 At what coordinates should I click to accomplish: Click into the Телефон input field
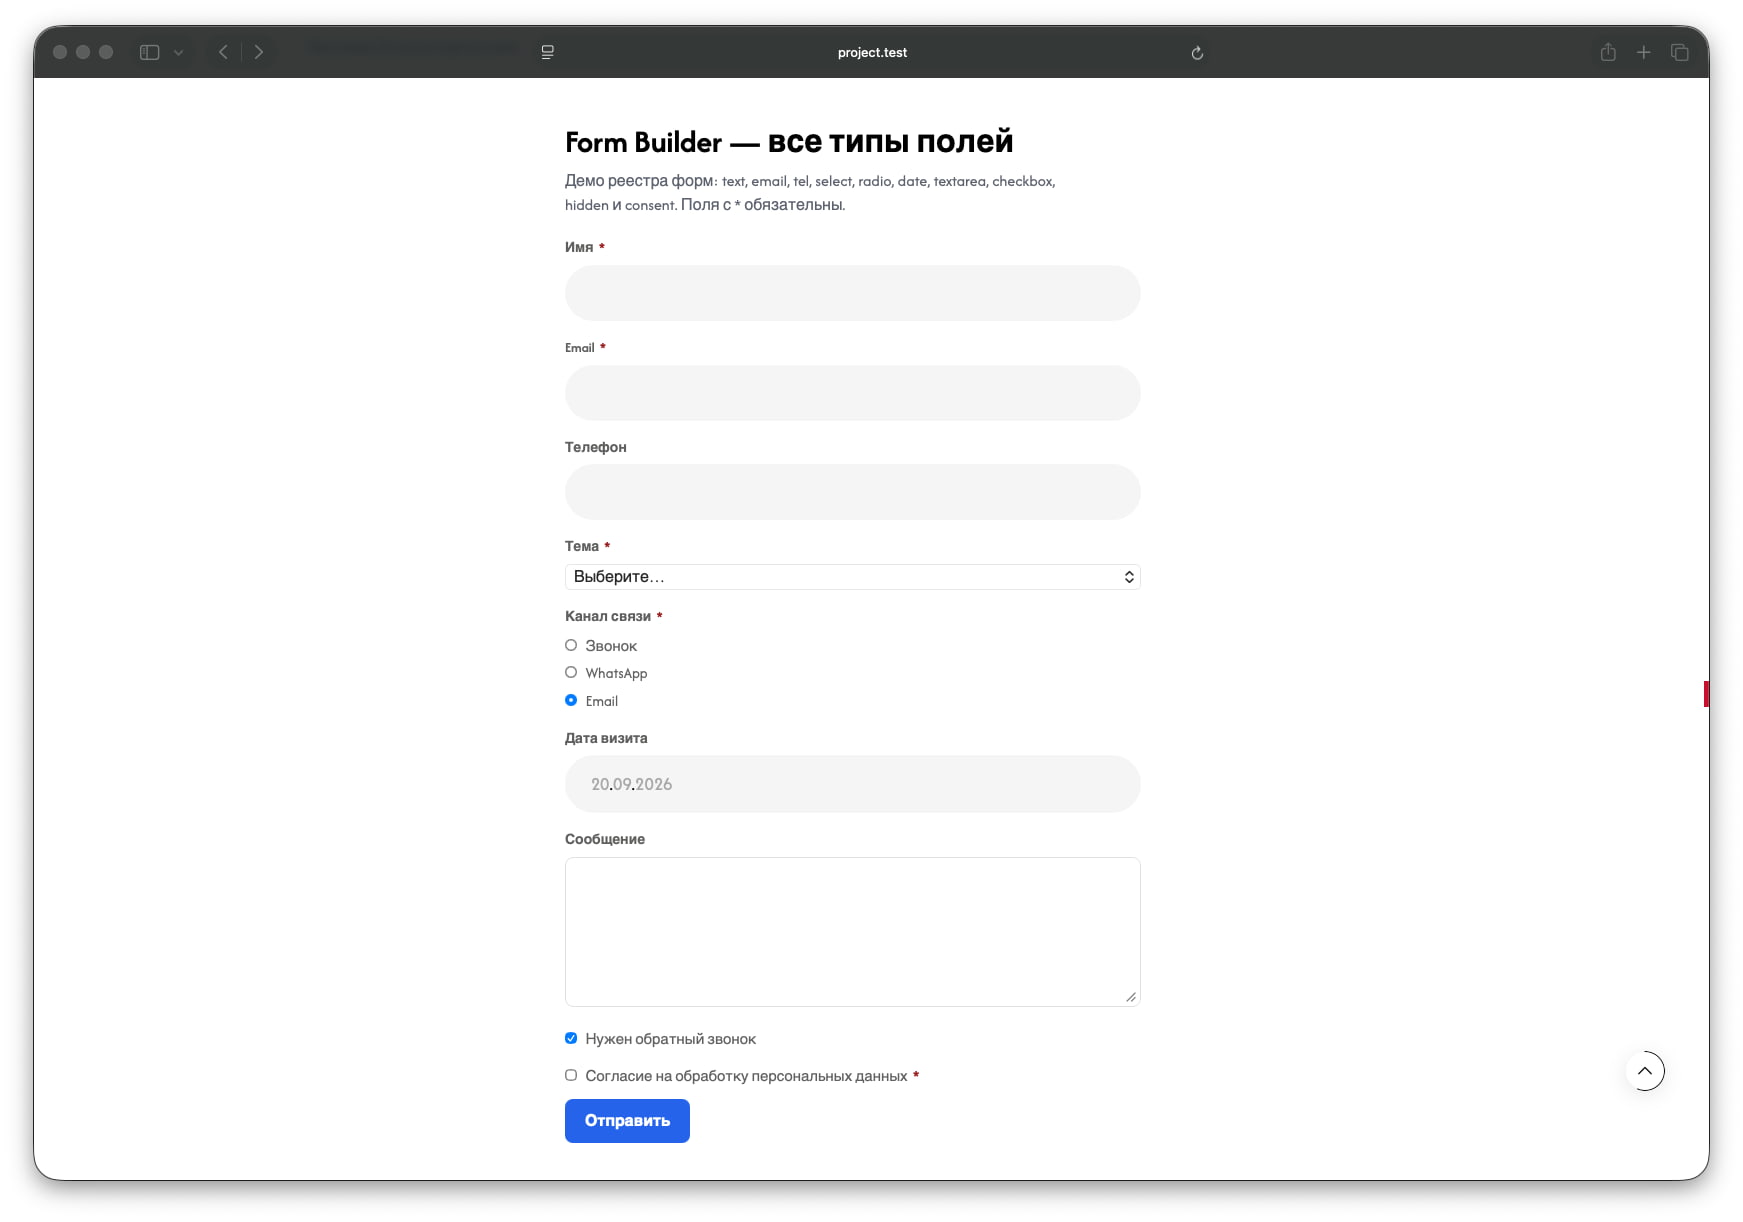coord(852,492)
